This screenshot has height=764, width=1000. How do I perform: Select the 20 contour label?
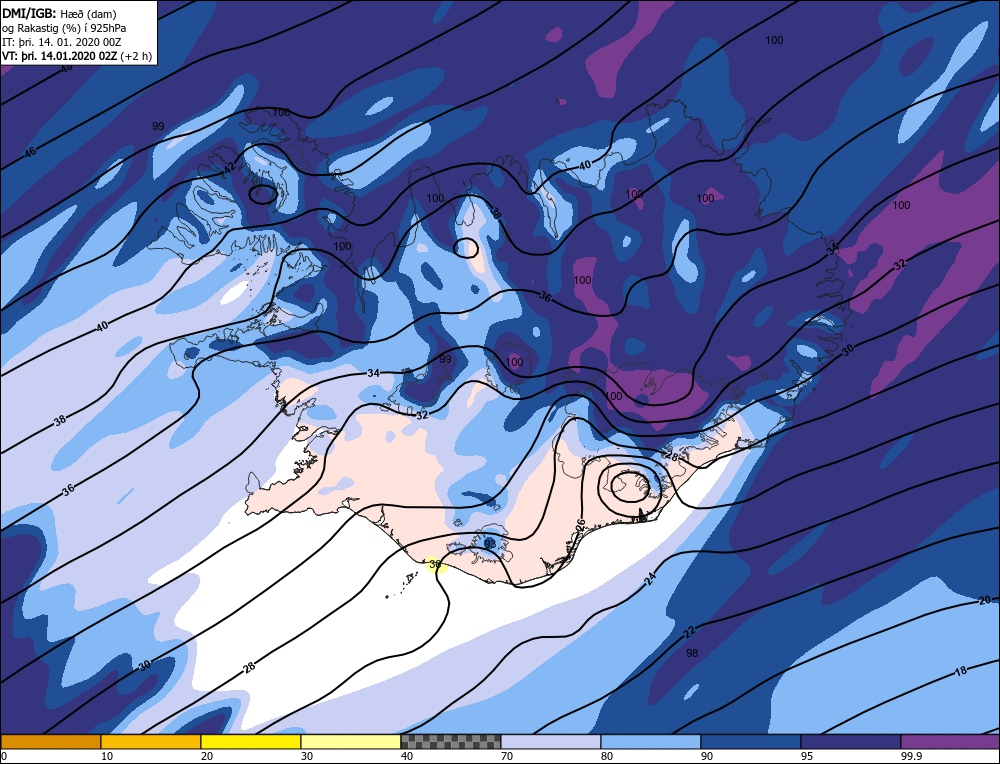click(x=985, y=600)
